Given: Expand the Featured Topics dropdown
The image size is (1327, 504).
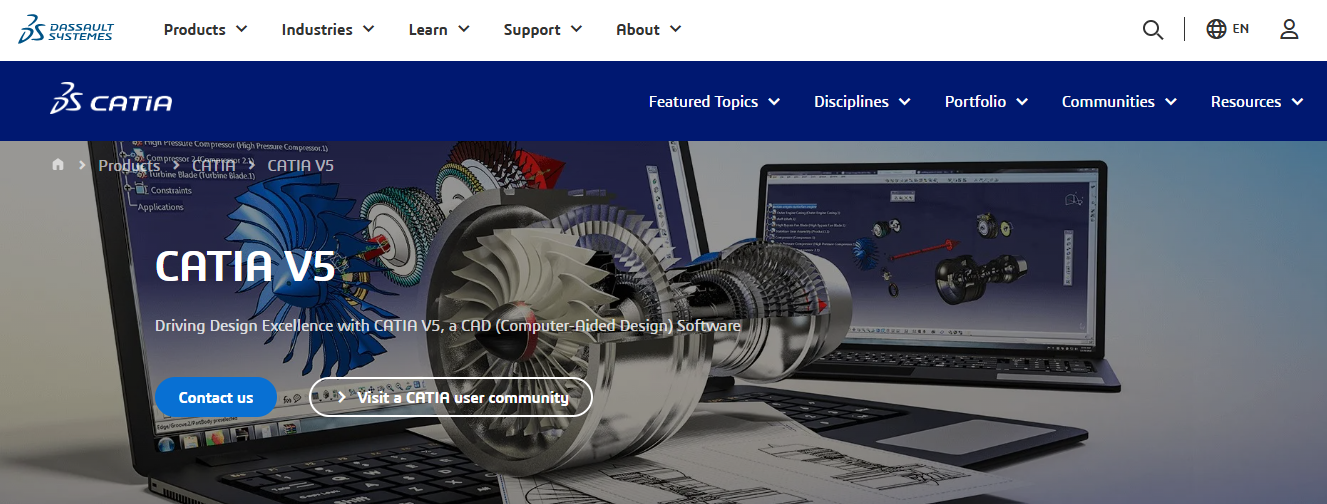Looking at the screenshot, I should point(714,101).
